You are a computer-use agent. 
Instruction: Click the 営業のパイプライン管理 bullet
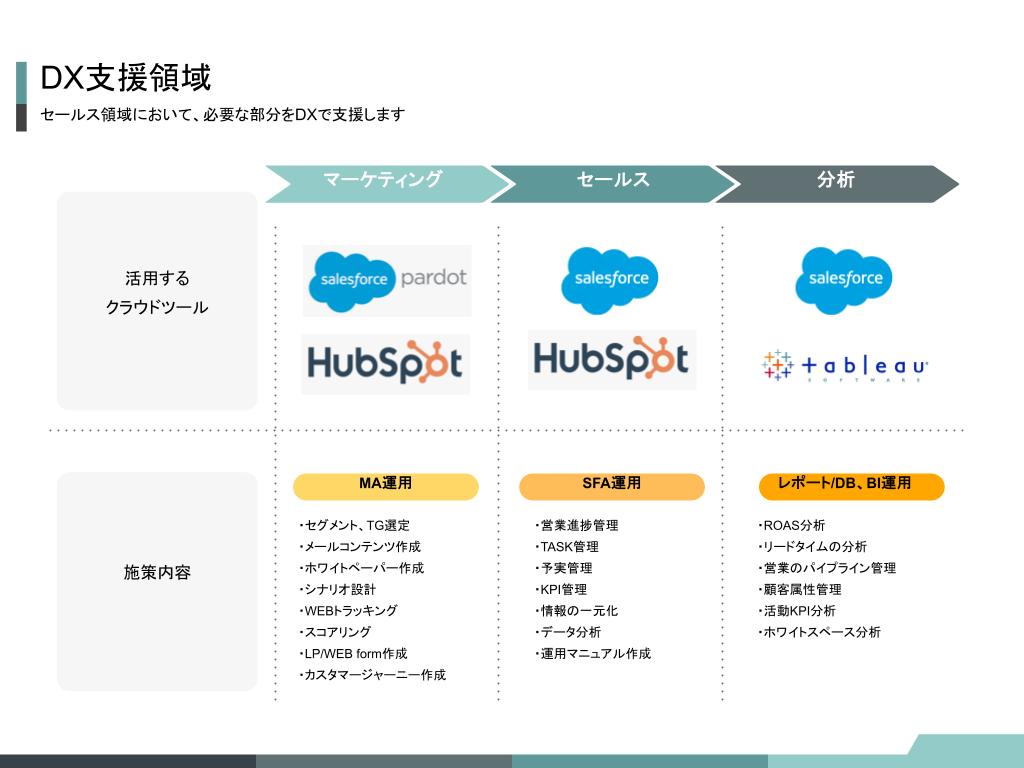point(827,568)
